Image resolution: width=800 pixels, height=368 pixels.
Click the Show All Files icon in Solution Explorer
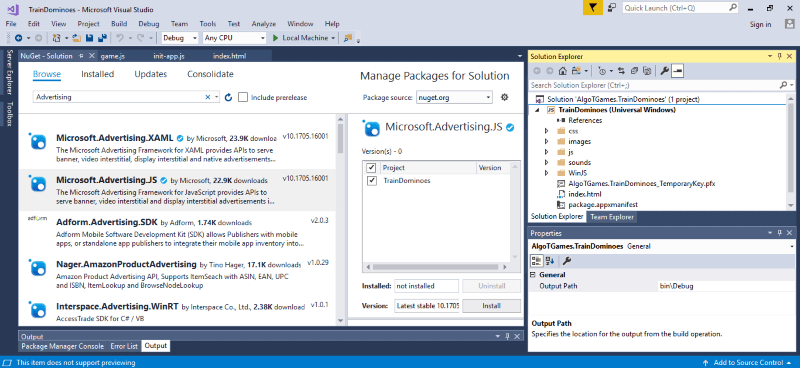point(647,71)
